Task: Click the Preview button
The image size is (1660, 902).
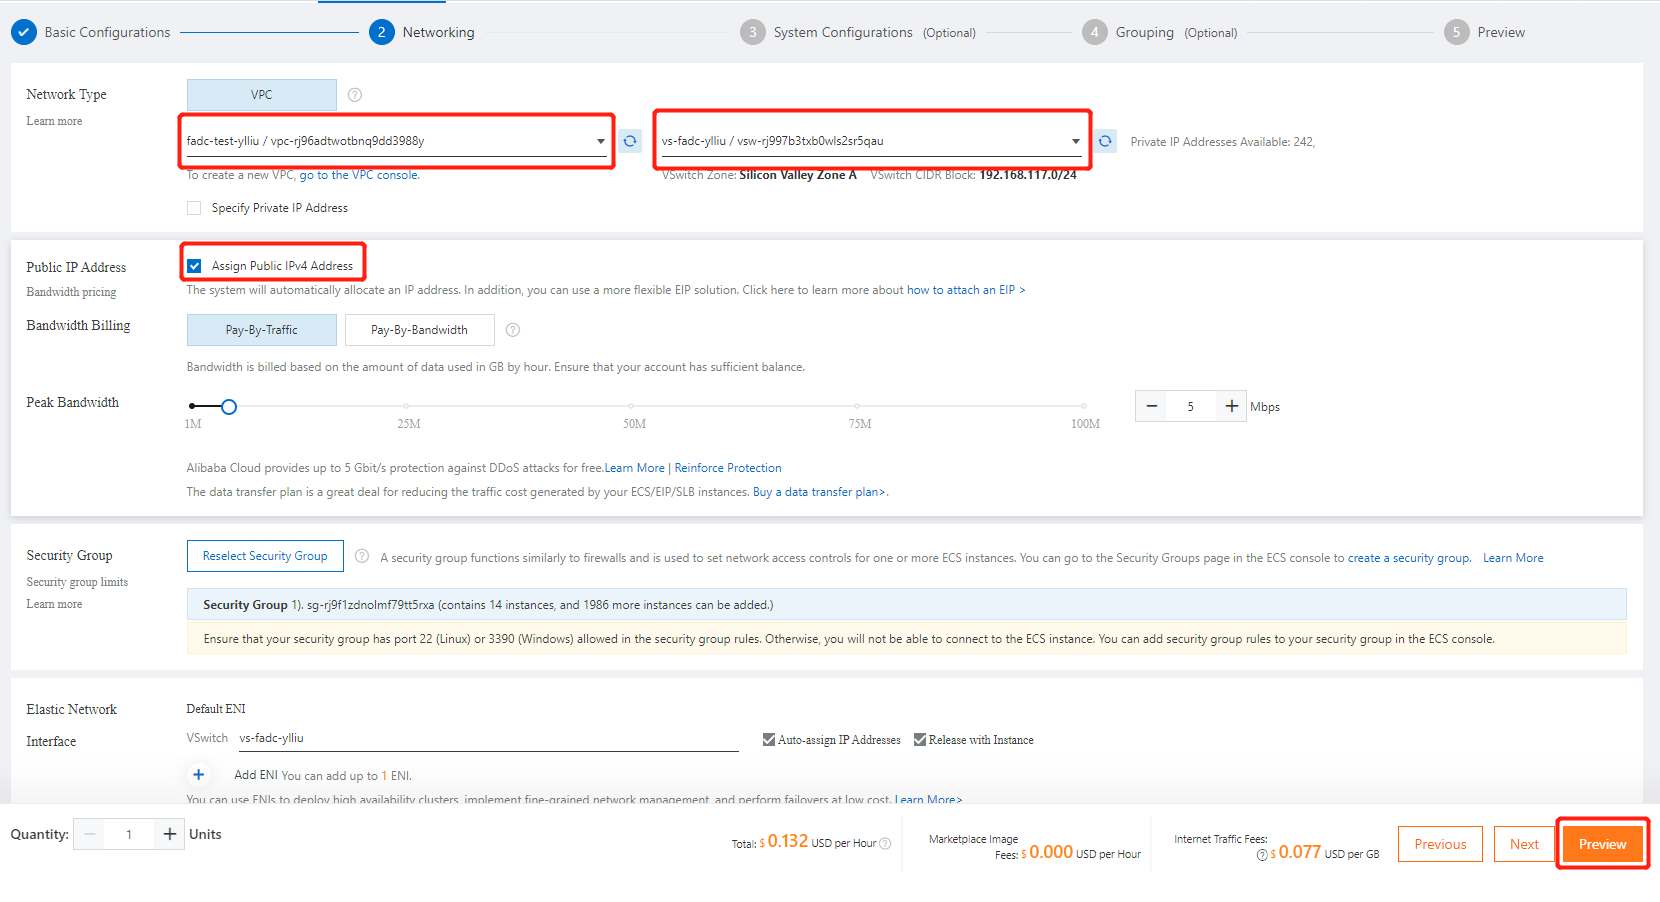Action: coord(1601,843)
